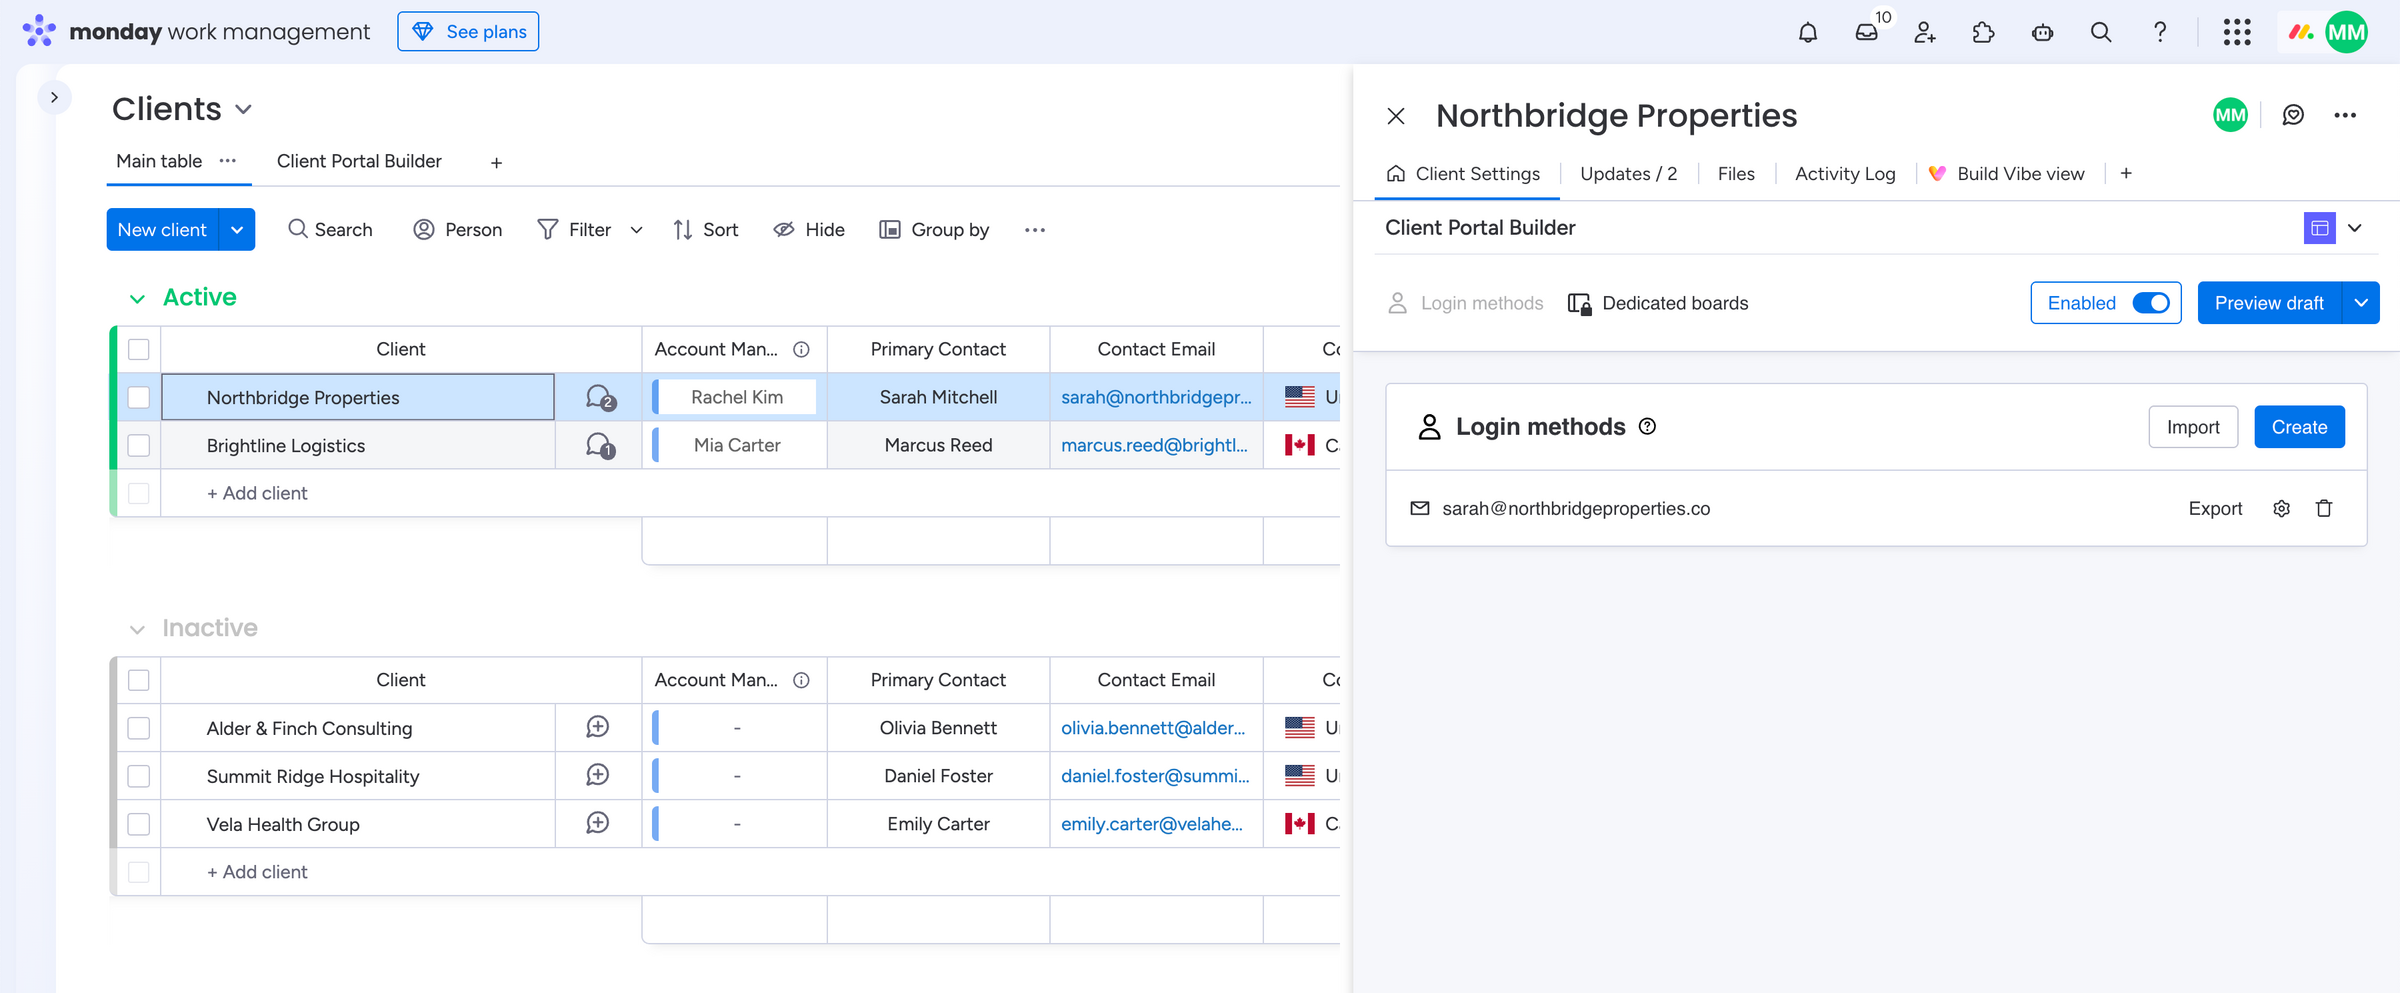This screenshot has height=993, width=2400.
Task: Show Account Manager column info in Active group
Action: click(x=801, y=349)
